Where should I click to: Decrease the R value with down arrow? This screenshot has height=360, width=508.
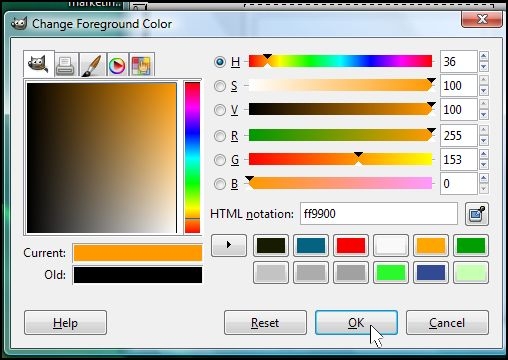coord(483,141)
